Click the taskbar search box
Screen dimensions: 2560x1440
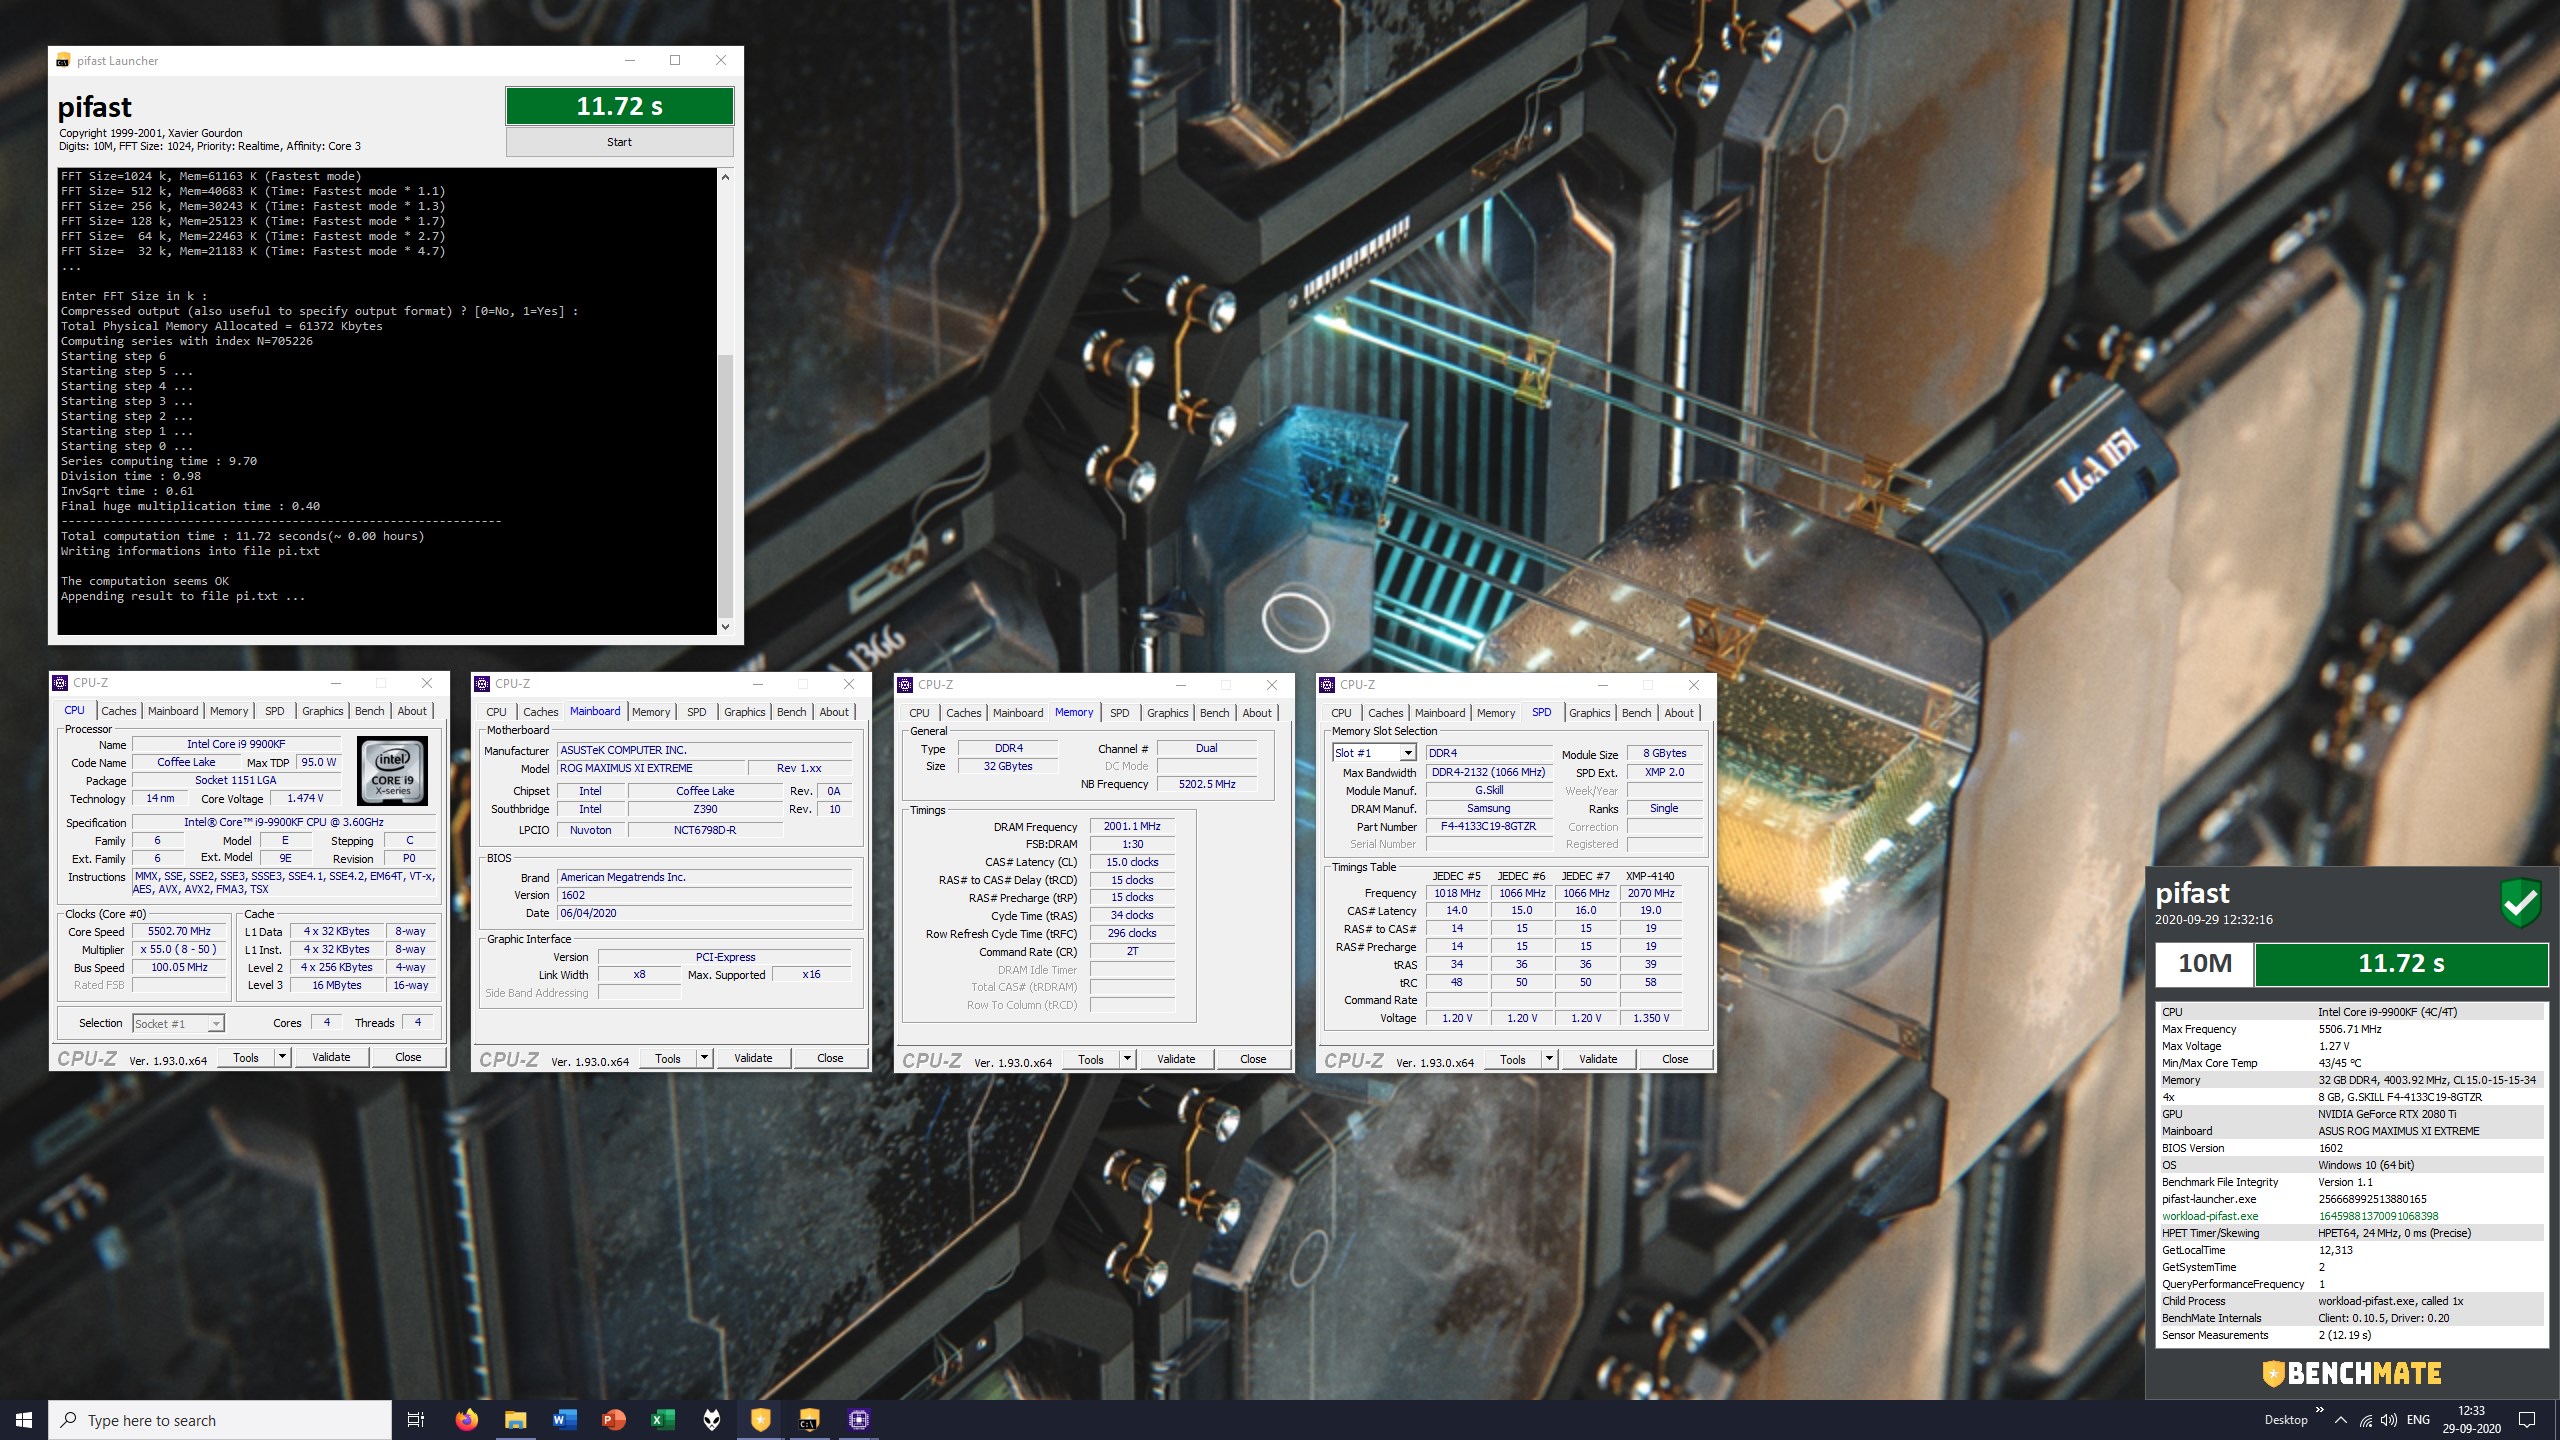point(220,1420)
